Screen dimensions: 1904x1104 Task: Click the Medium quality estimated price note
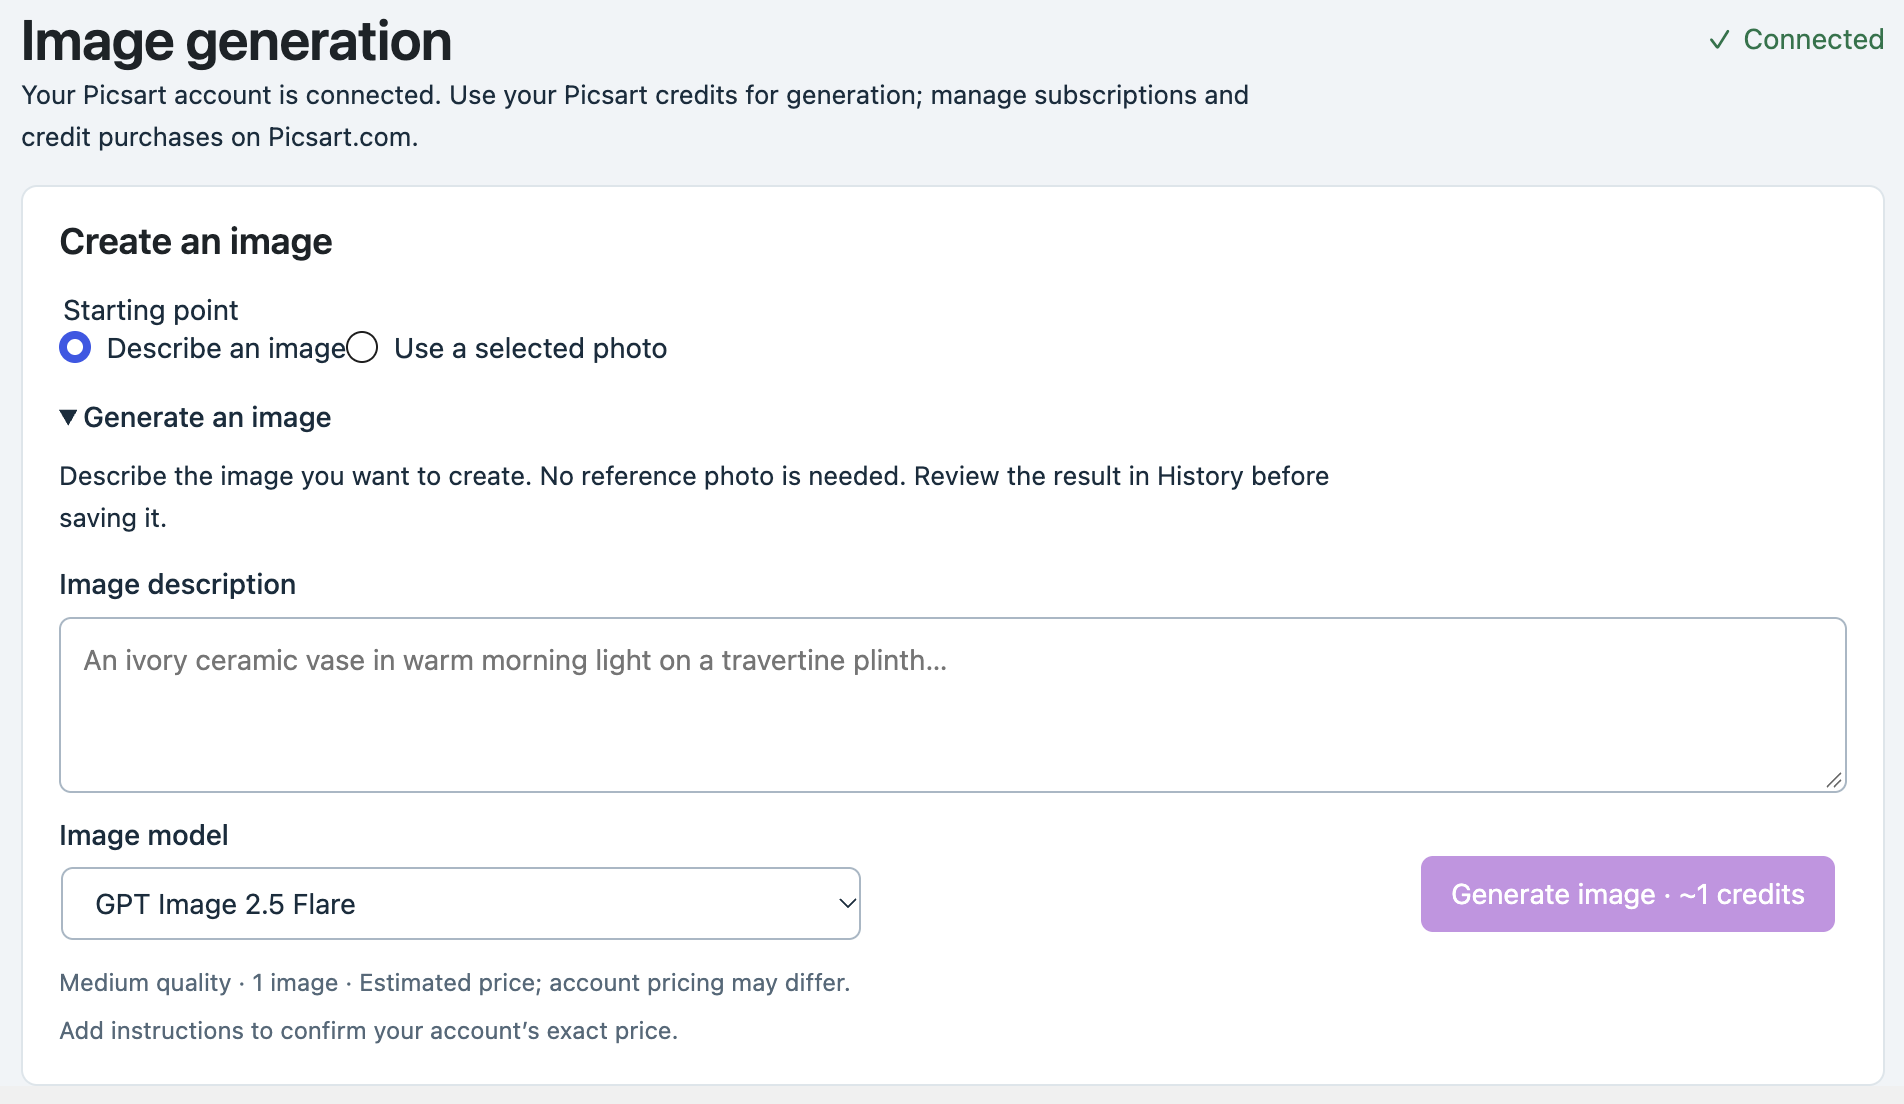[x=455, y=983]
